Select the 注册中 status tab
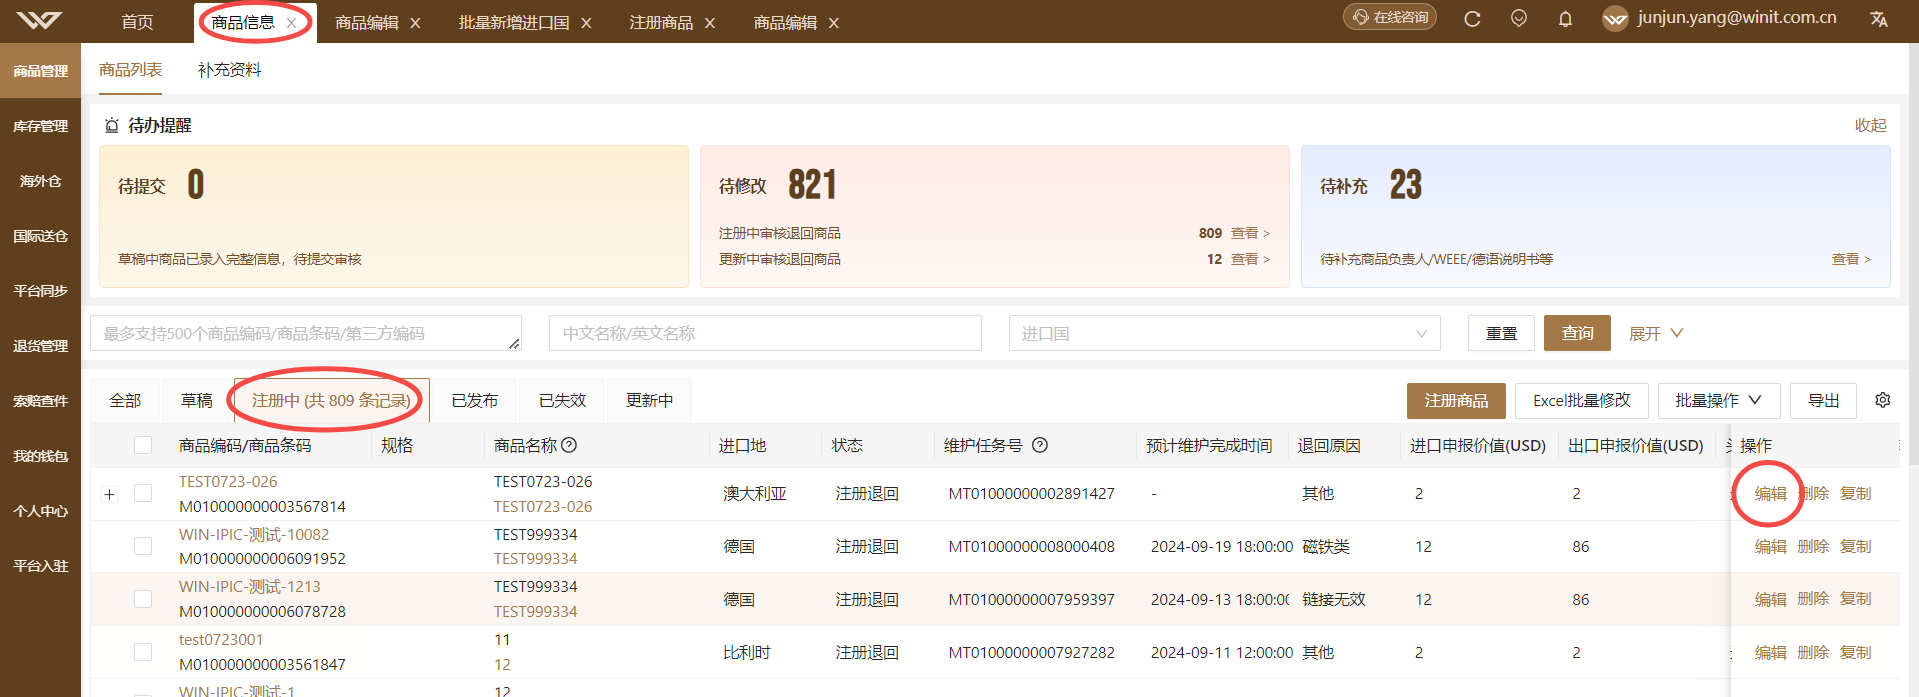This screenshot has height=697, width=1919. [x=331, y=400]
